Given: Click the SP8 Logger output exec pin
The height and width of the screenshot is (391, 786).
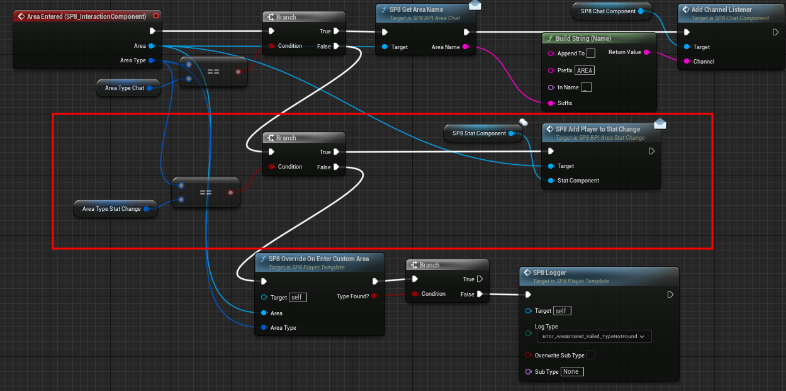Looking at the screenshot, I should [x=670, y=295].
